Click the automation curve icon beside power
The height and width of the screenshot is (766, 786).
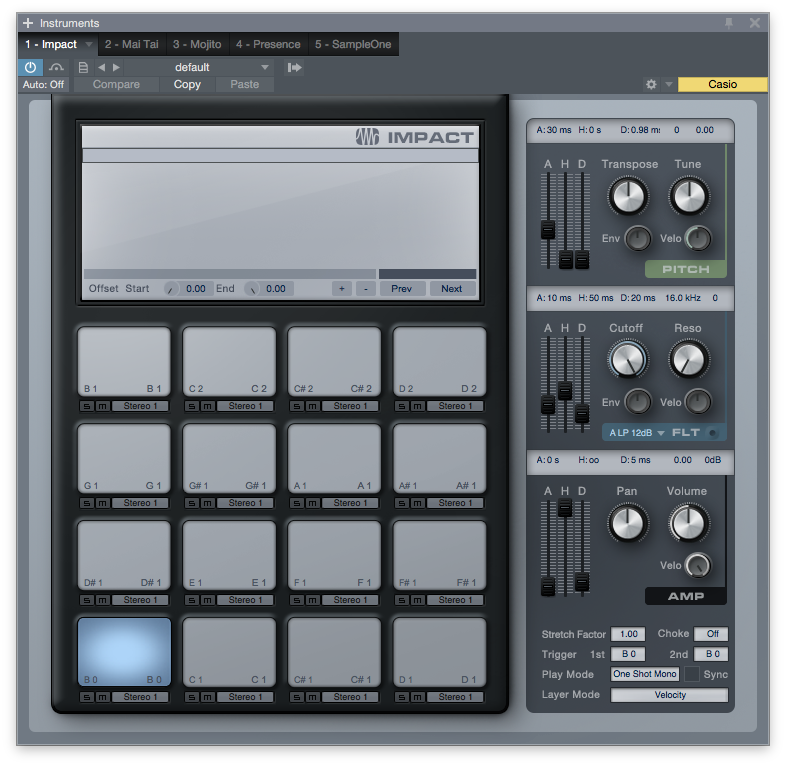coord(57,67)
